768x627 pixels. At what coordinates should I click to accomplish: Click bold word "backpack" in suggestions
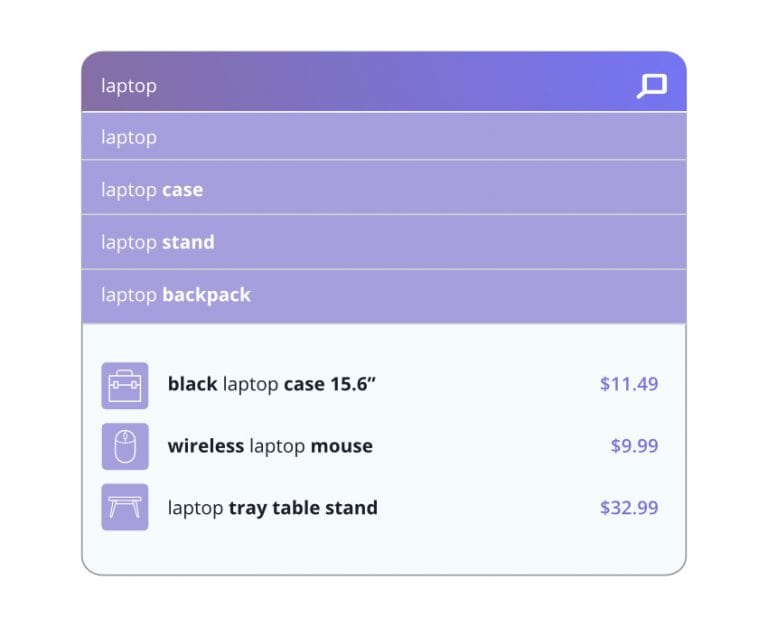point(206,296)
